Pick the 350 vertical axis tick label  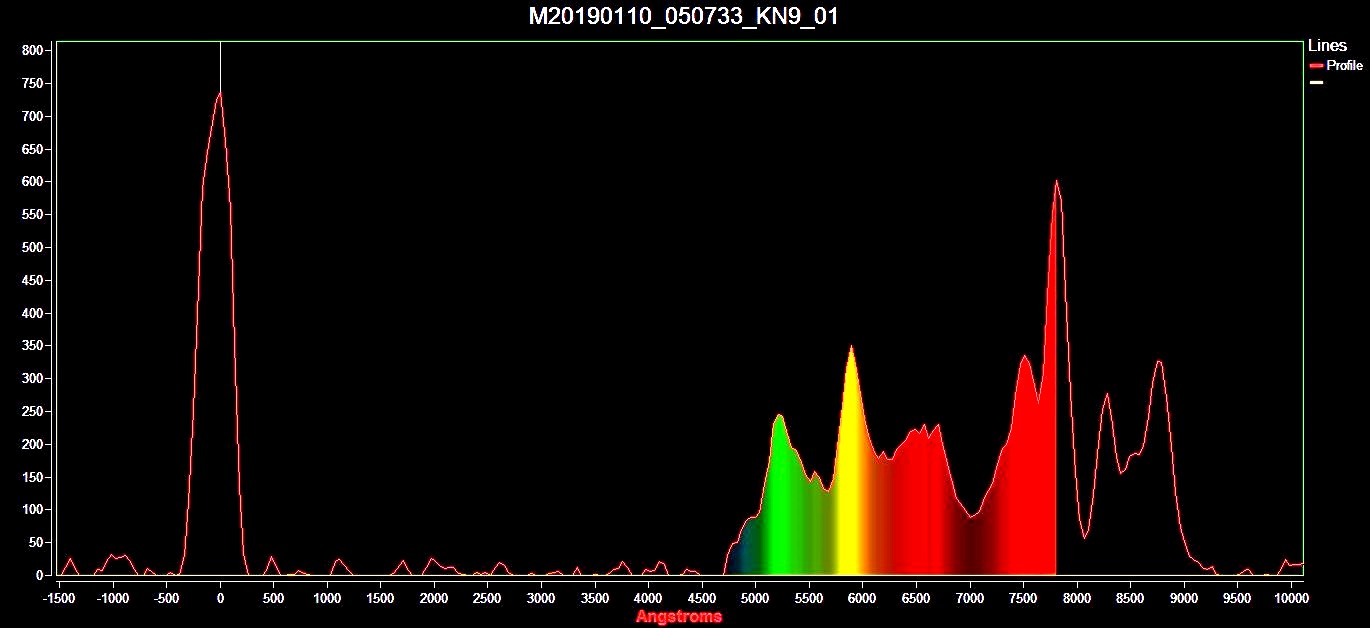(33, 346)
